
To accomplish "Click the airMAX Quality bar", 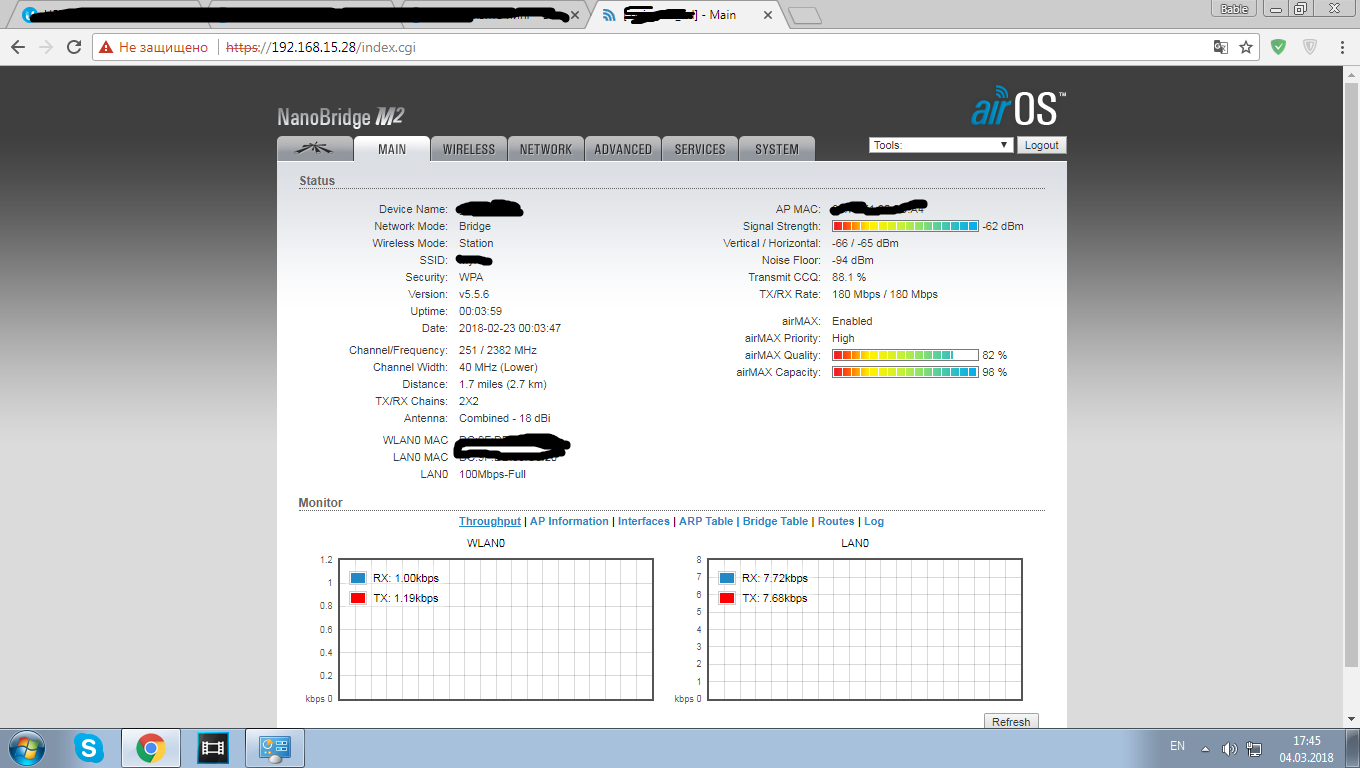I will [x=905, y=355].
